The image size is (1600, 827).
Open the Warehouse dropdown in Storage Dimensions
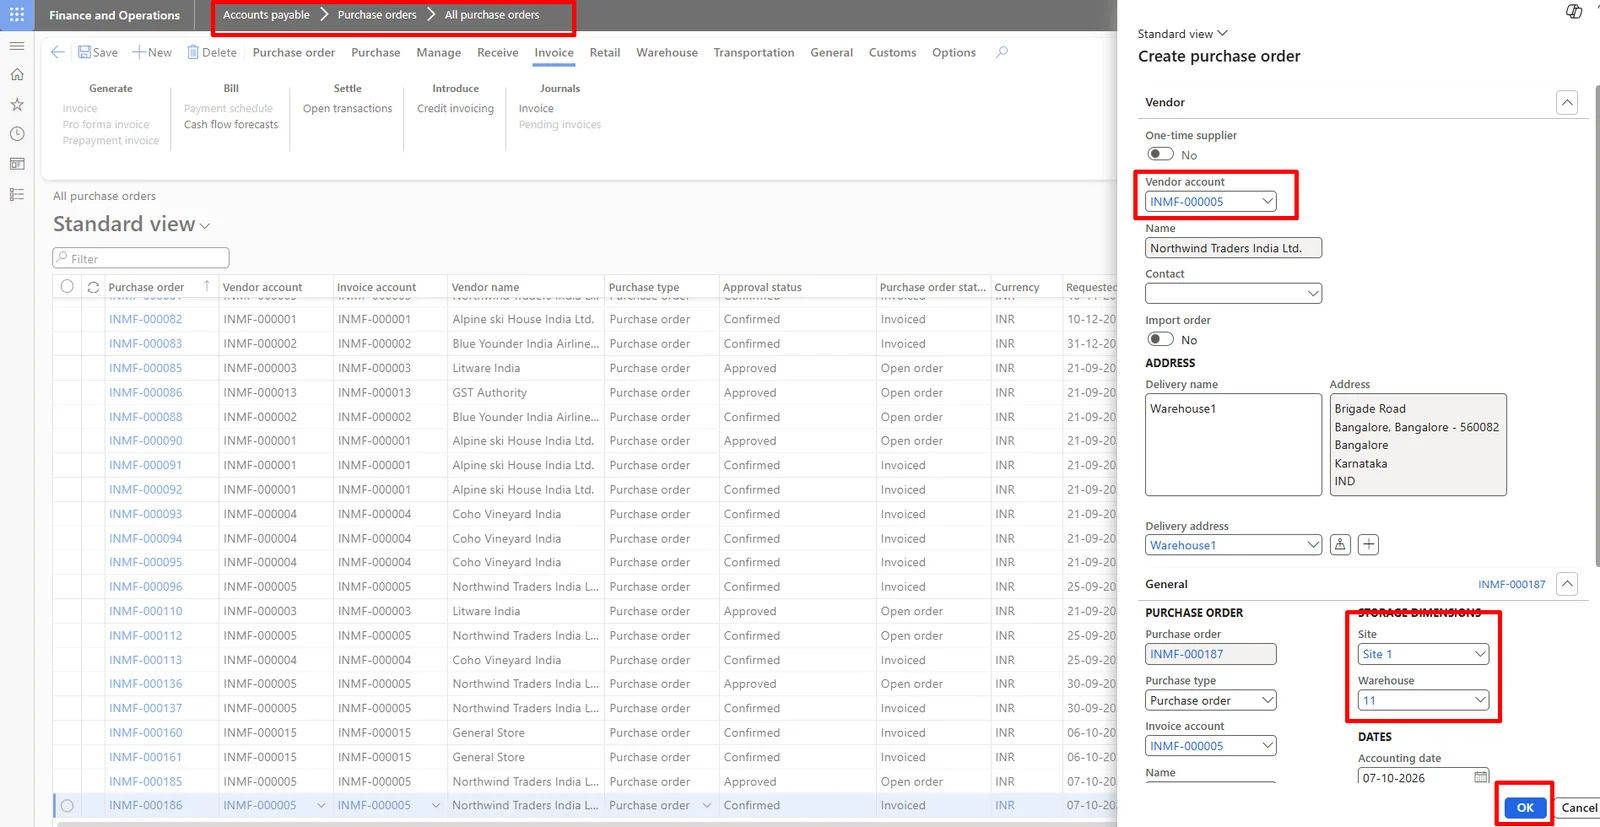pos(1480,700)
